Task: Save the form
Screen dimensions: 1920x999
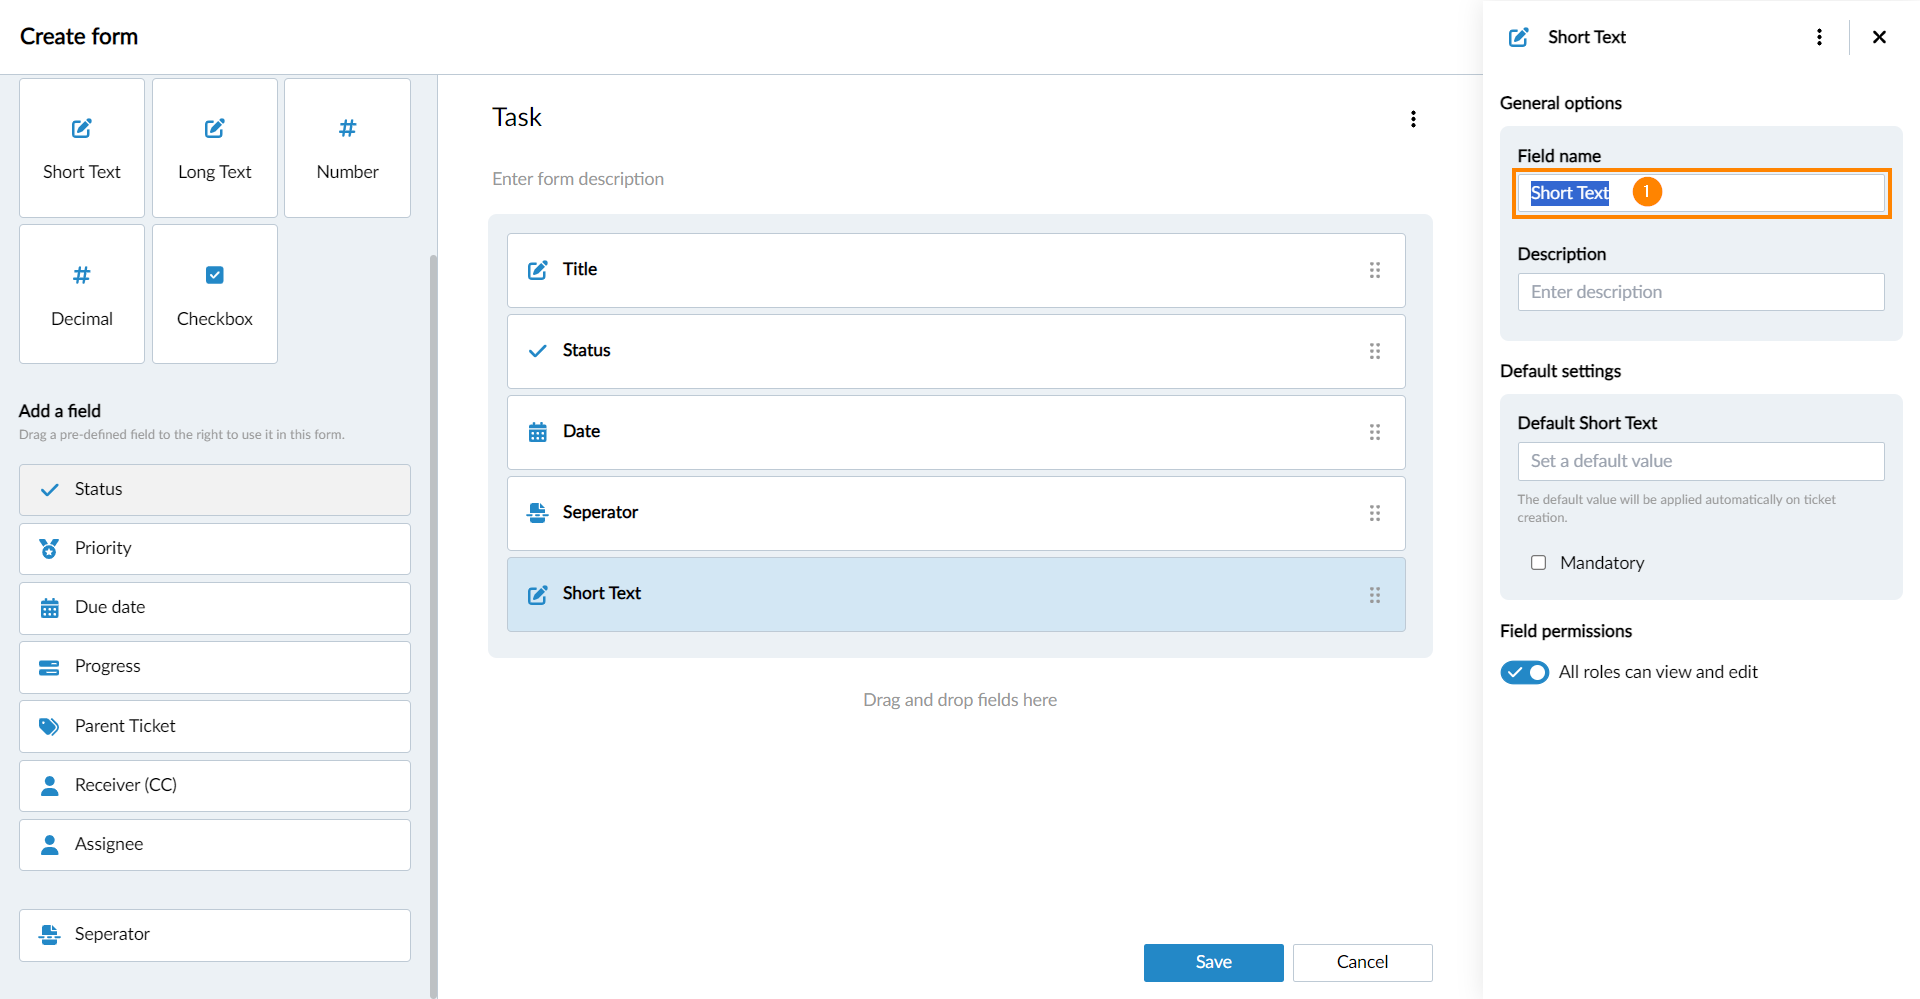Action: (x=1213, y=962)
